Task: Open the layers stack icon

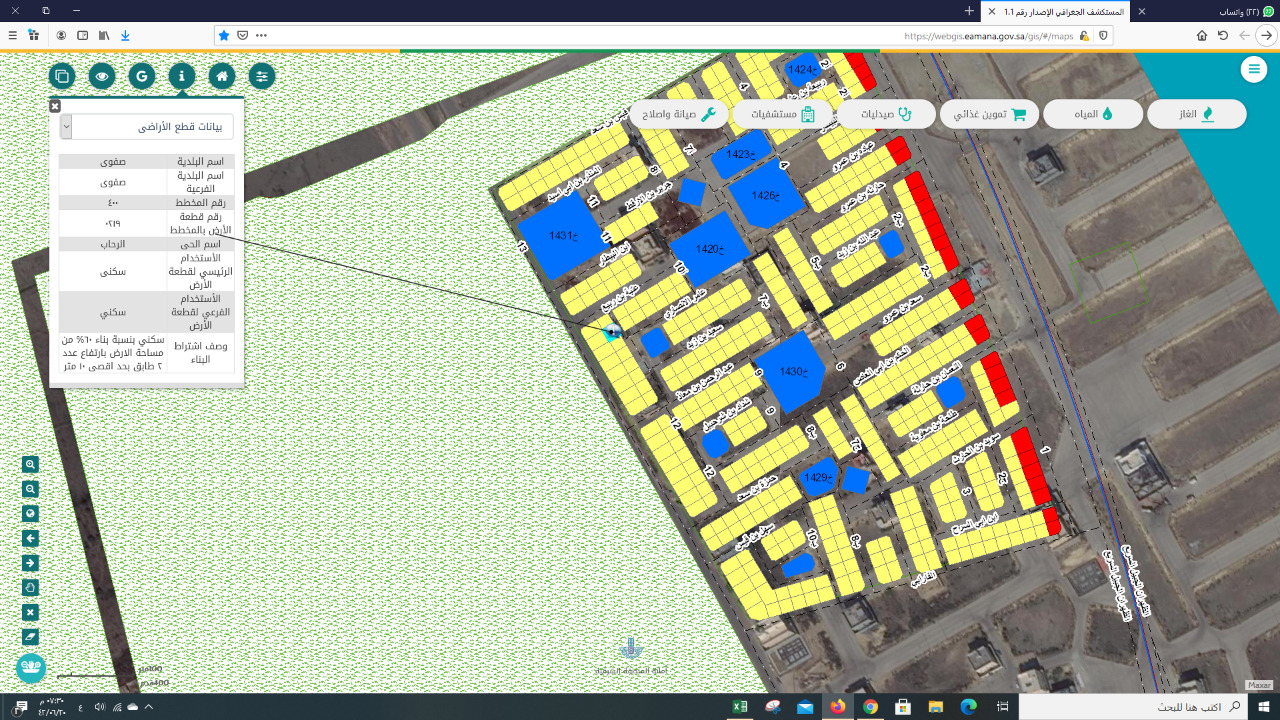Action: (61, 76)
